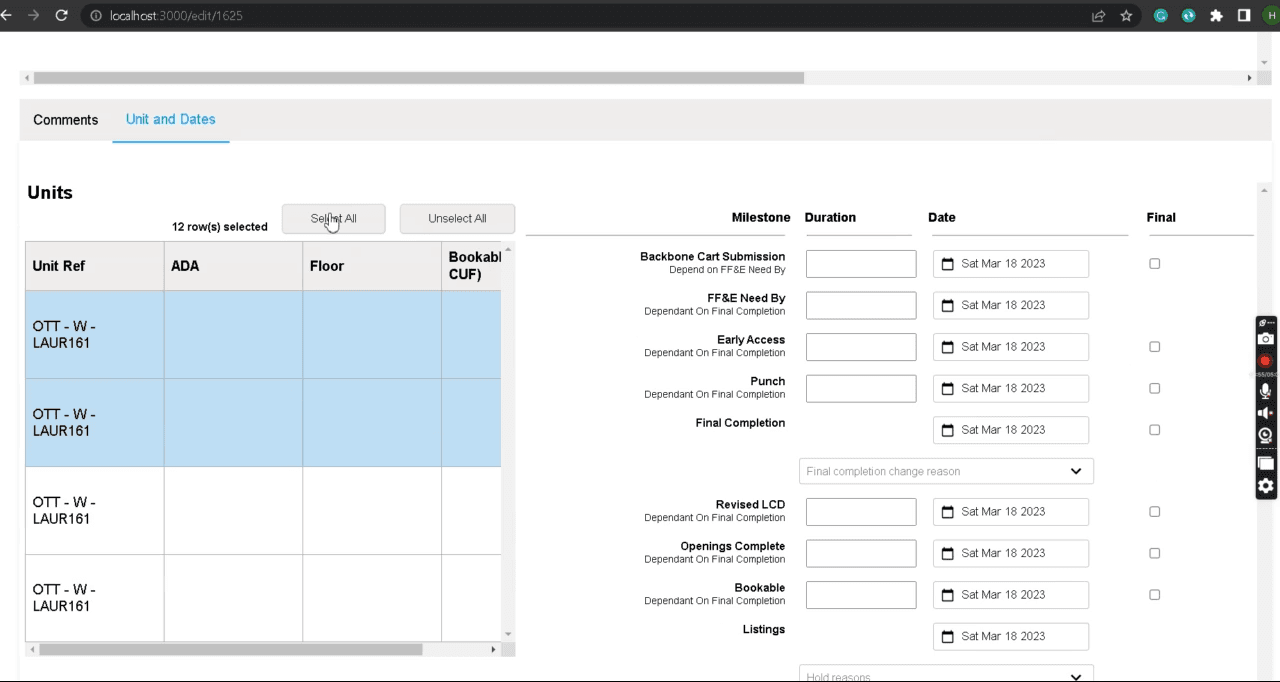Viewport: 1280px width, 682px height.
Task: Open calendar icon for Listings date
Action: coord(948,636)
